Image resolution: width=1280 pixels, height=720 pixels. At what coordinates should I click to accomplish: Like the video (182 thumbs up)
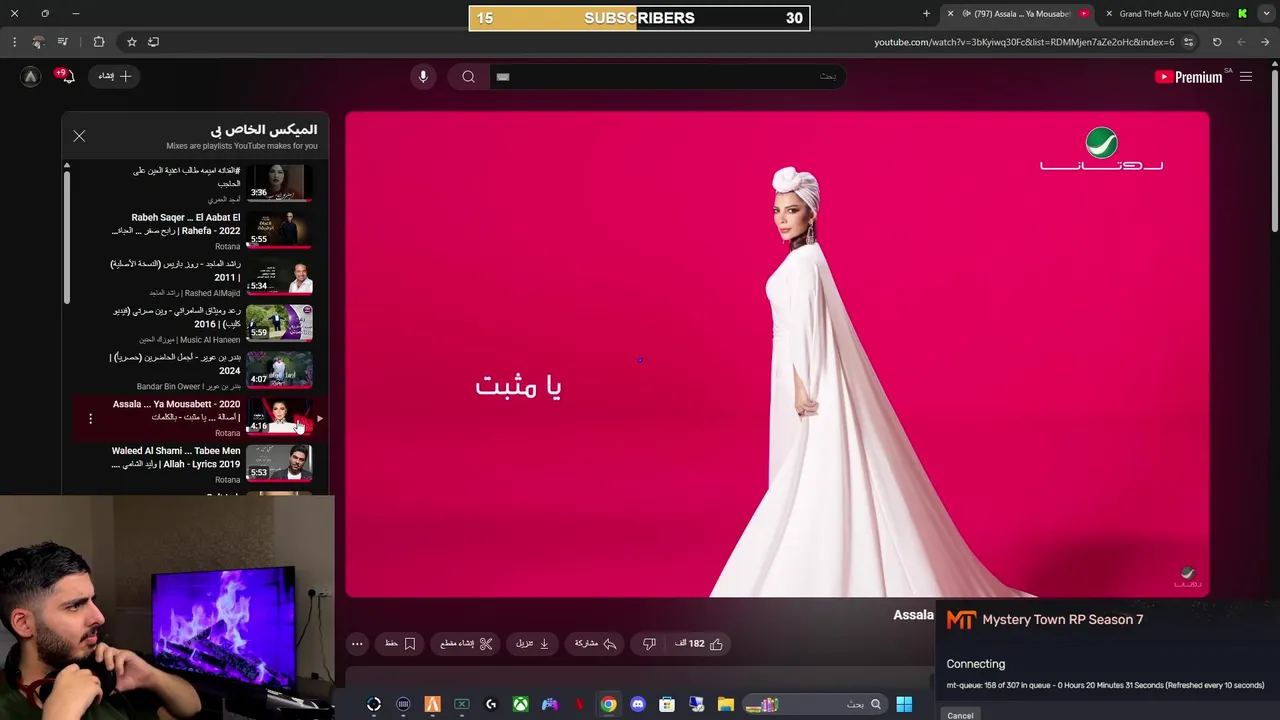tap(699, 644)
